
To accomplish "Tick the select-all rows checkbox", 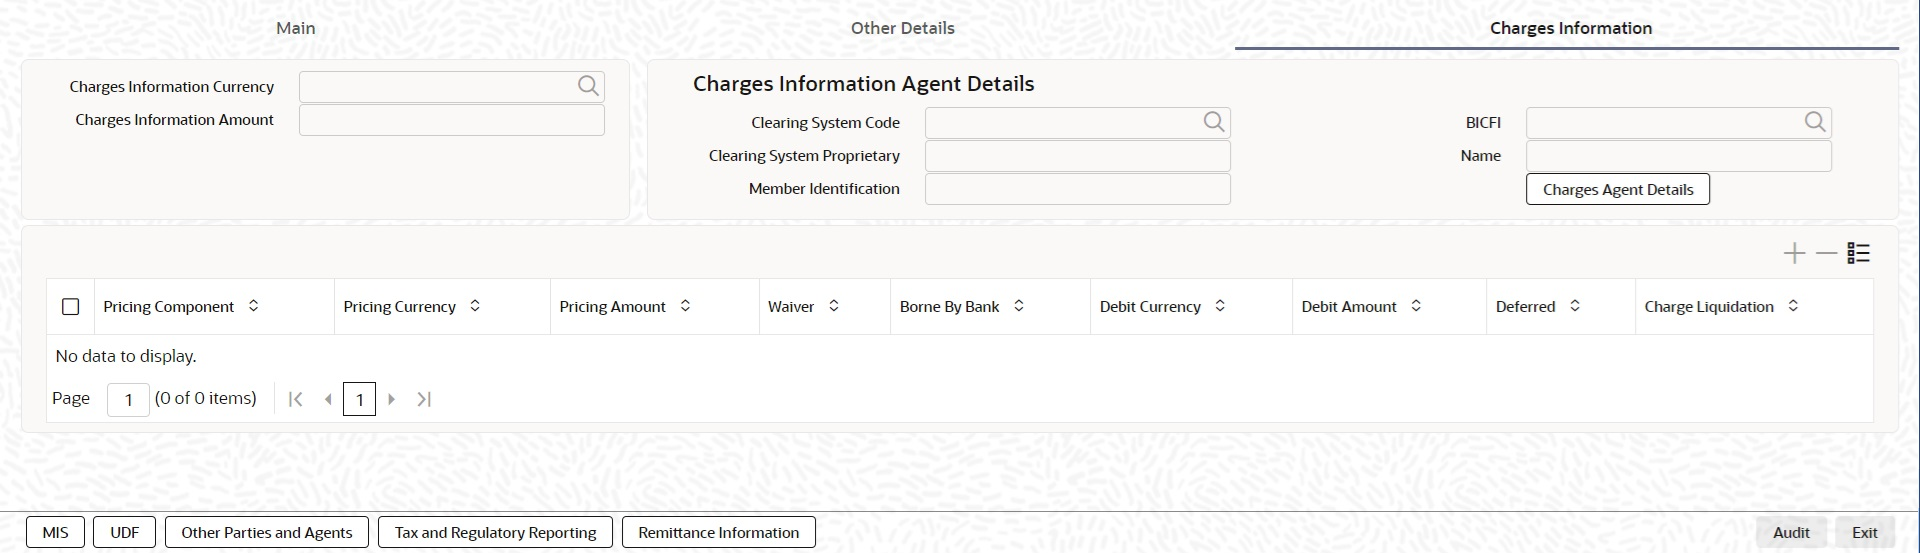I will 71,307.
